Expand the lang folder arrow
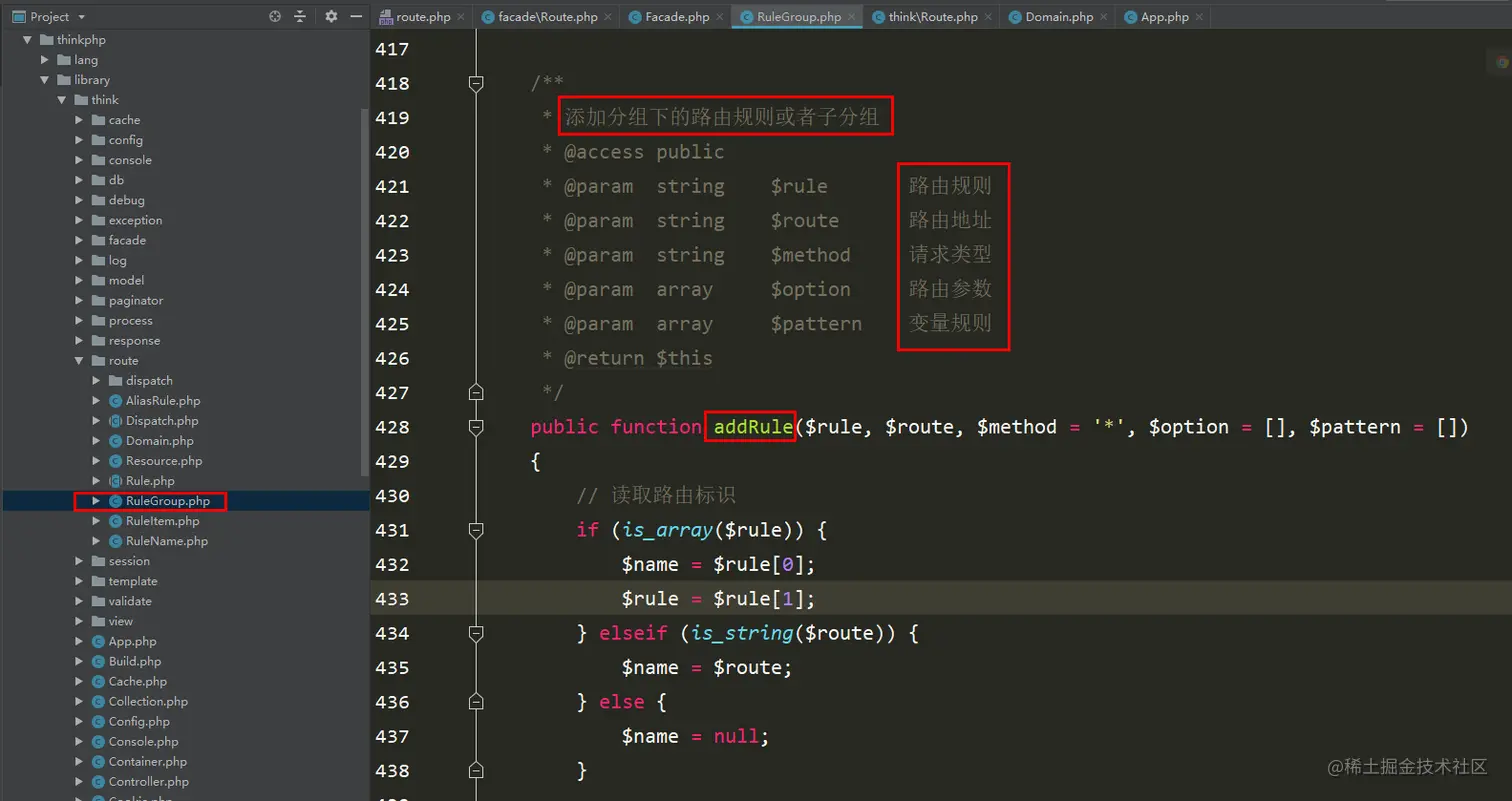The height and width of the screenshot is (801, 1512). (45, 60)
